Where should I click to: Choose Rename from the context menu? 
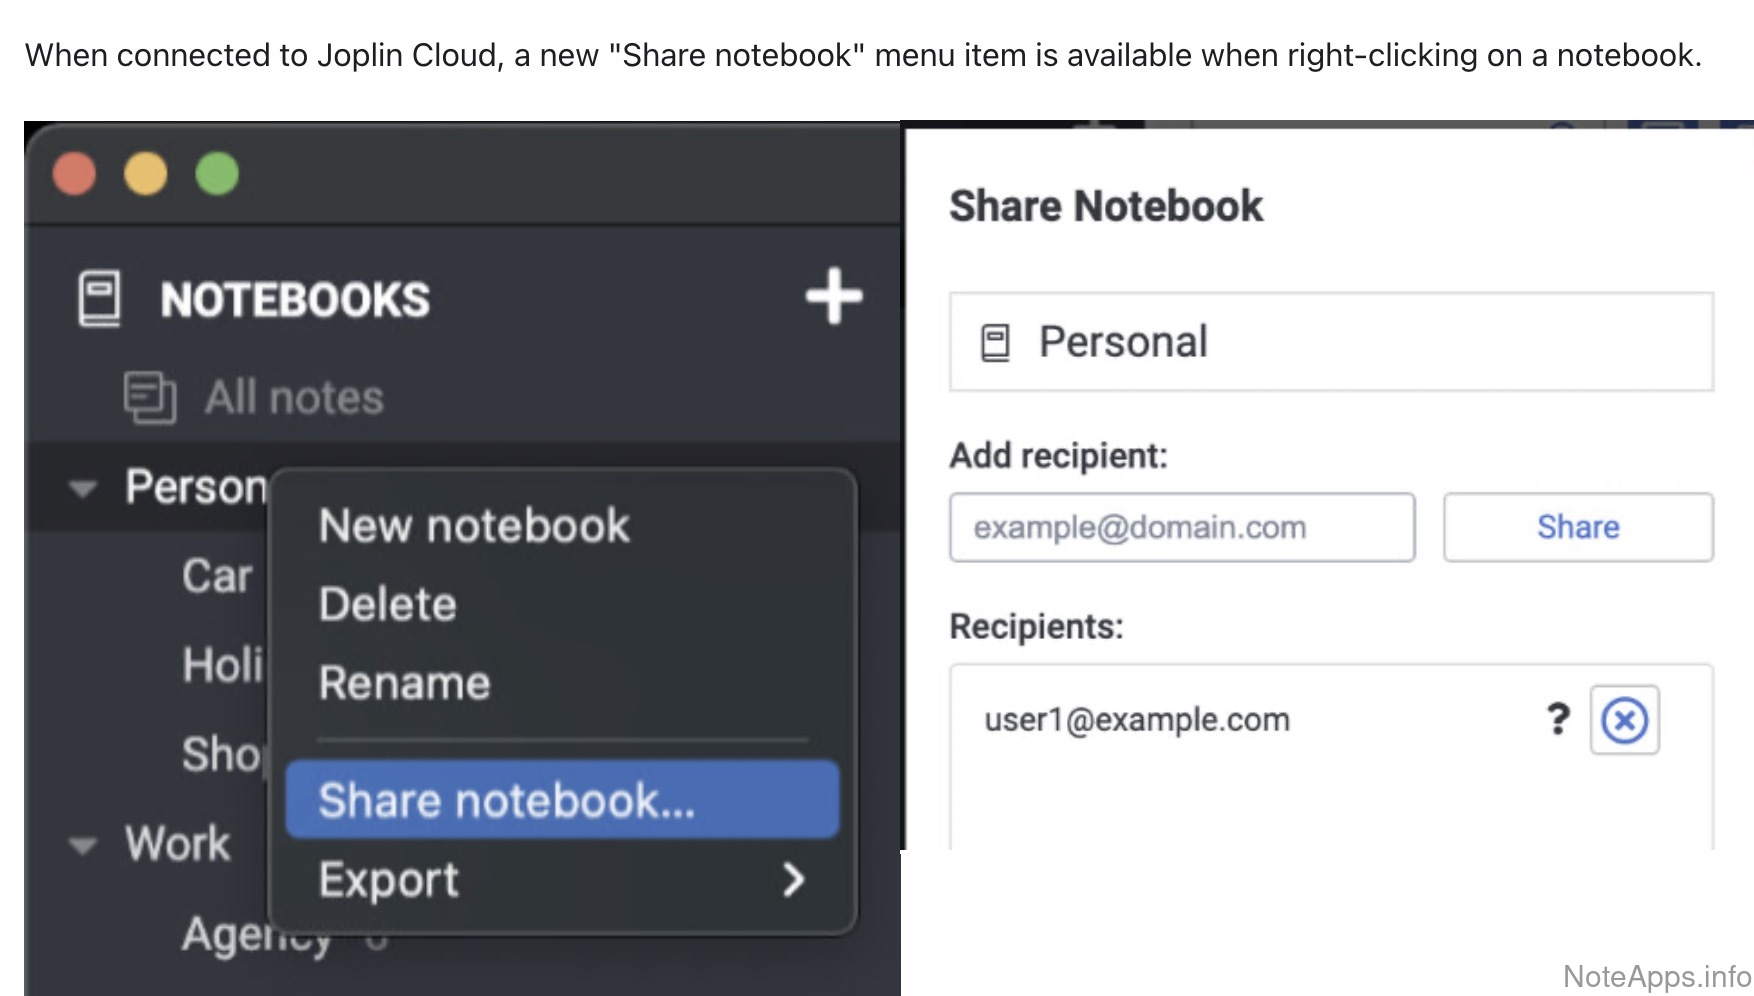[404, 683]
